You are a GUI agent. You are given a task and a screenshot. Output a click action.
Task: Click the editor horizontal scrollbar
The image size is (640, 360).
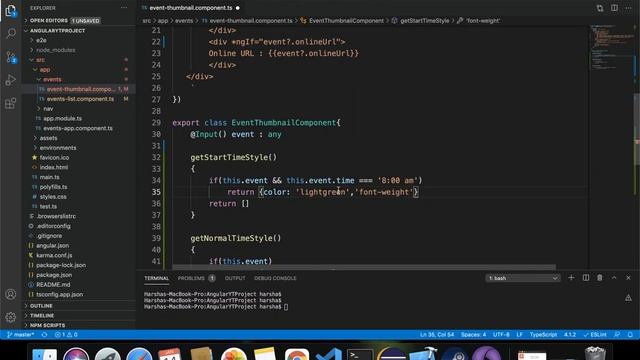(x=363, y=267)
